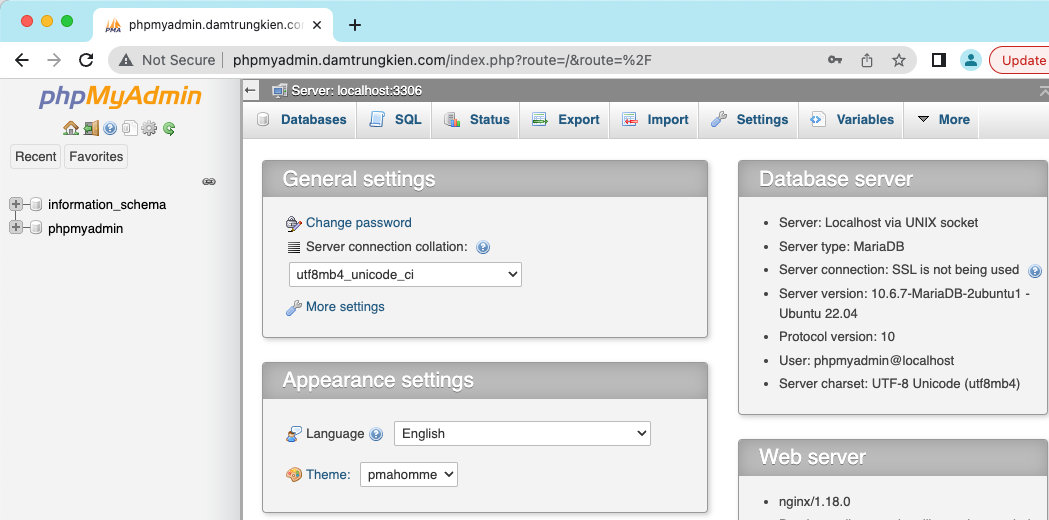Click the Not Secure warning indicator

click(167, 60)
